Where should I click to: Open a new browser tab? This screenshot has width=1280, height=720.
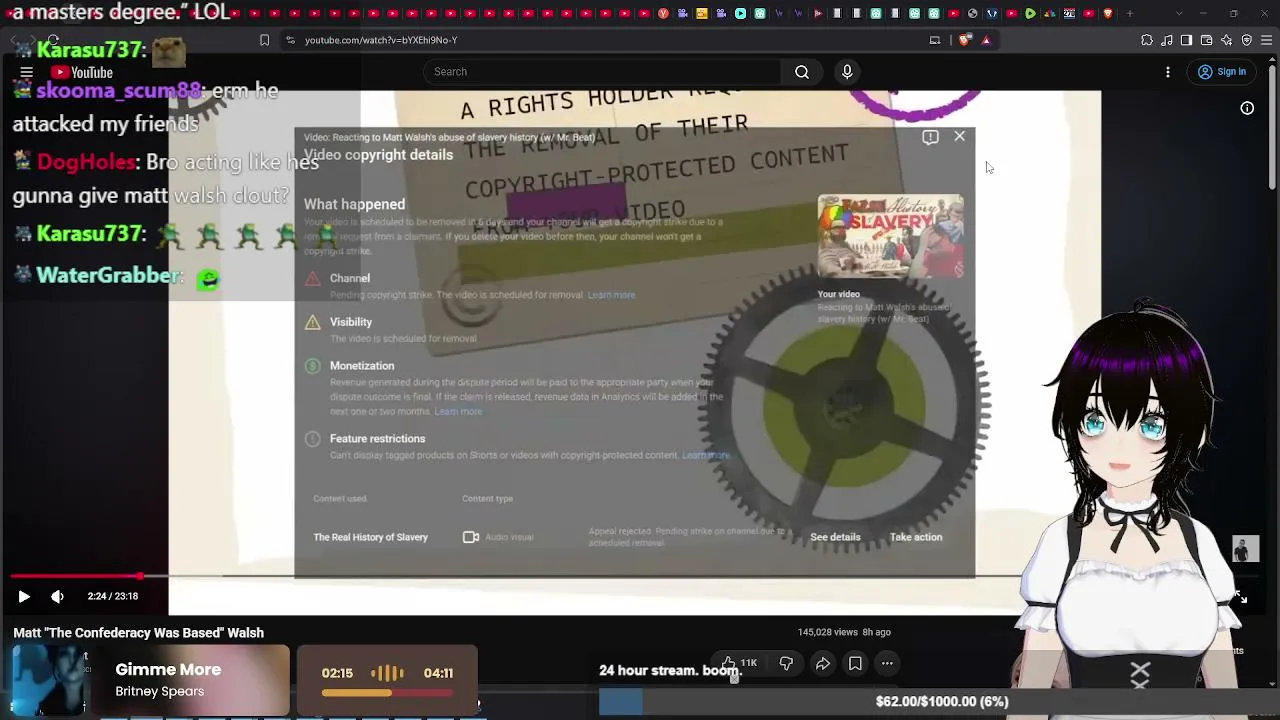click(x=1130, y=13)
